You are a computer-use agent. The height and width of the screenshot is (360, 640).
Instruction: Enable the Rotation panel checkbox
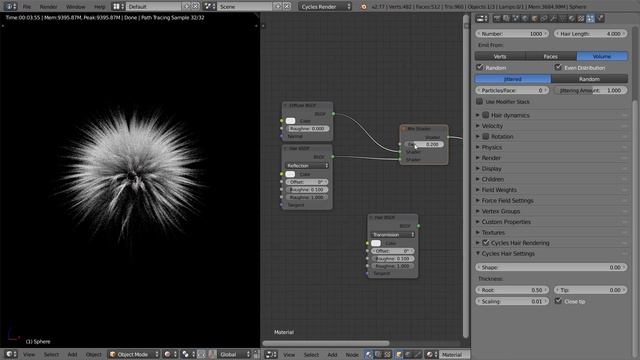(x=486, y=136)
